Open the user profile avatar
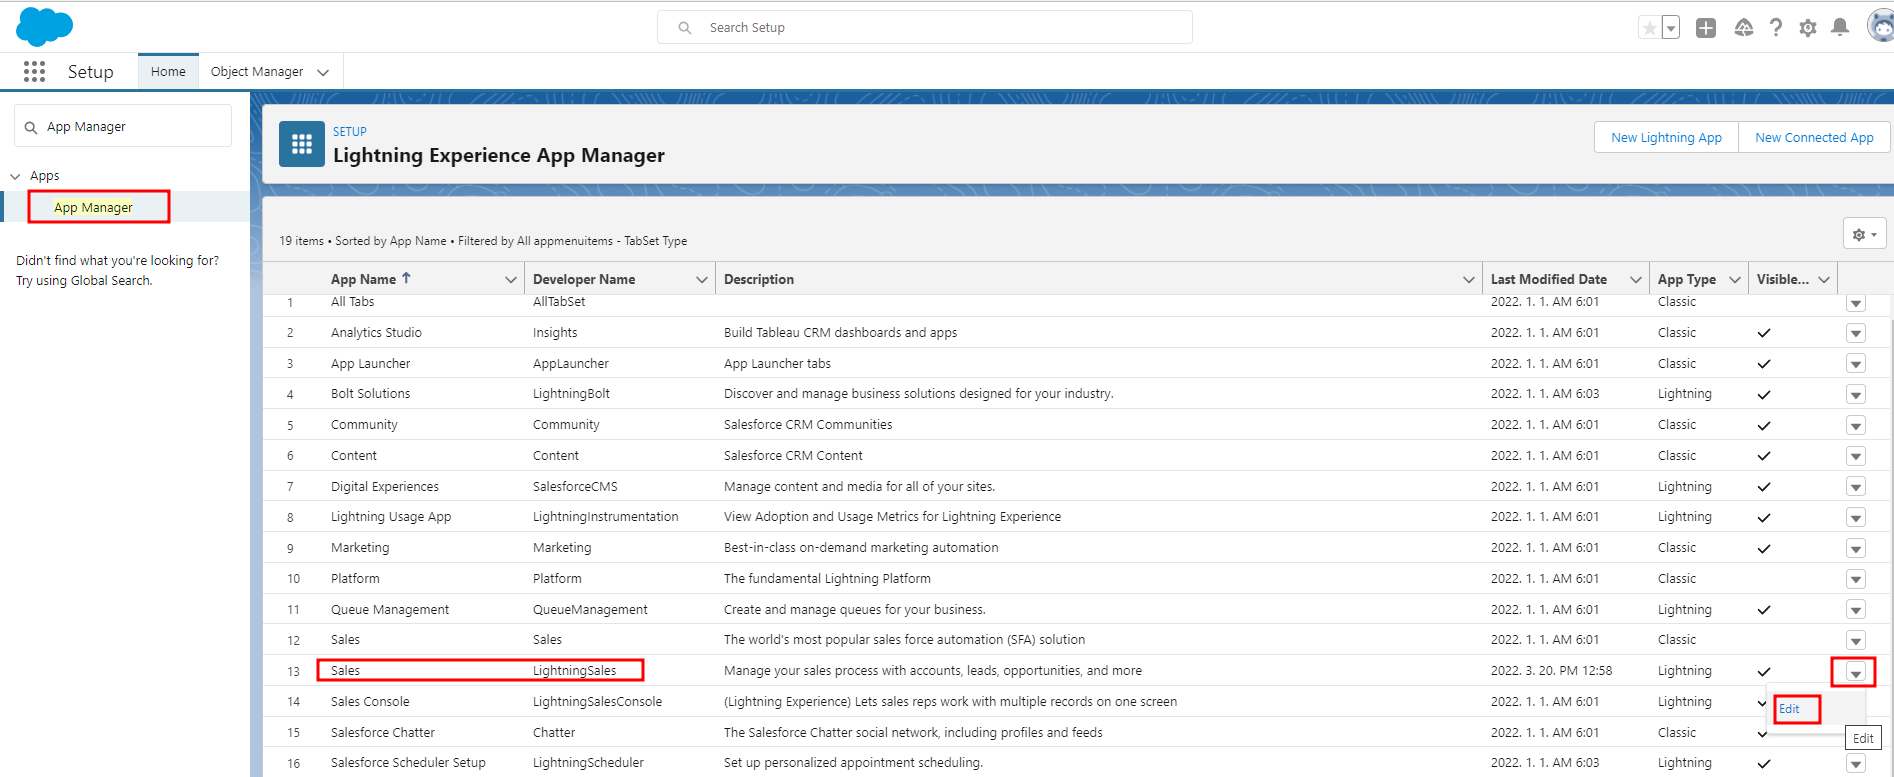Image resolution: width=1894 pixels, height=777 pixels. pos(1880,27)
